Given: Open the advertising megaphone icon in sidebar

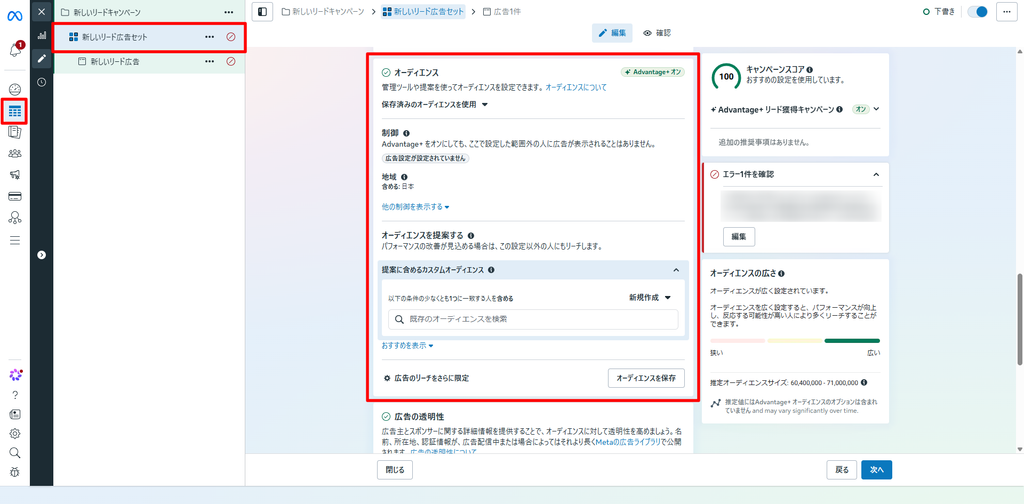Looking at the screenshot, I should (15, 174).
